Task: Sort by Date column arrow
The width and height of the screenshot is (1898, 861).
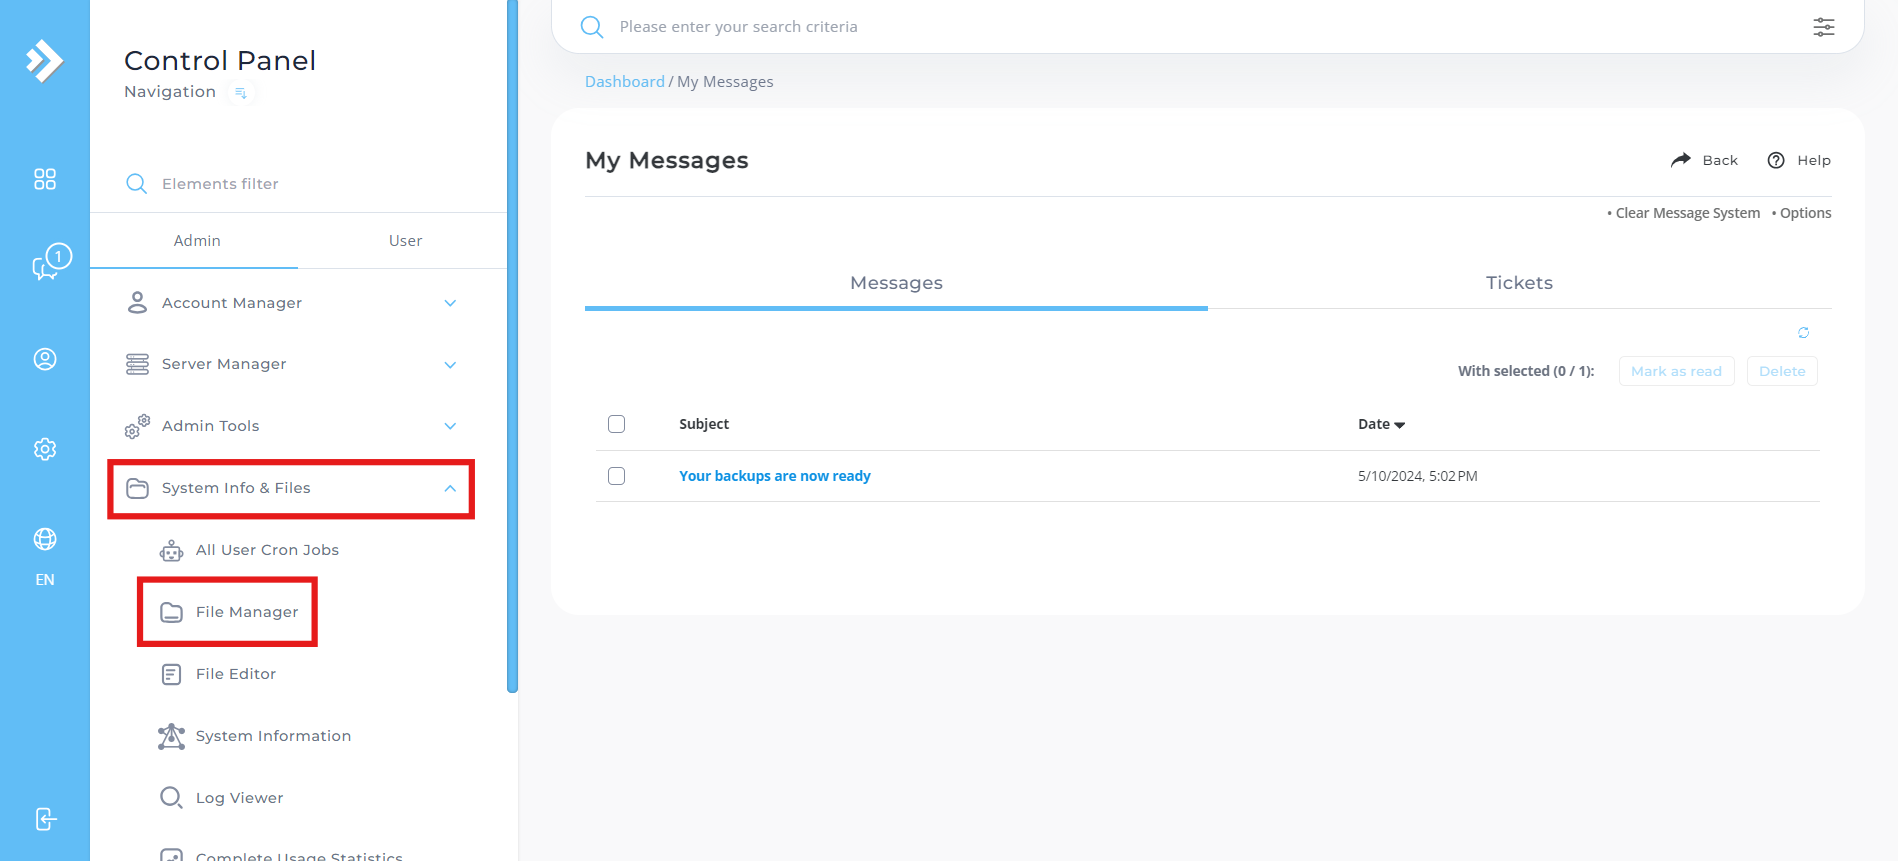Action: click(x=1400, y=425)
